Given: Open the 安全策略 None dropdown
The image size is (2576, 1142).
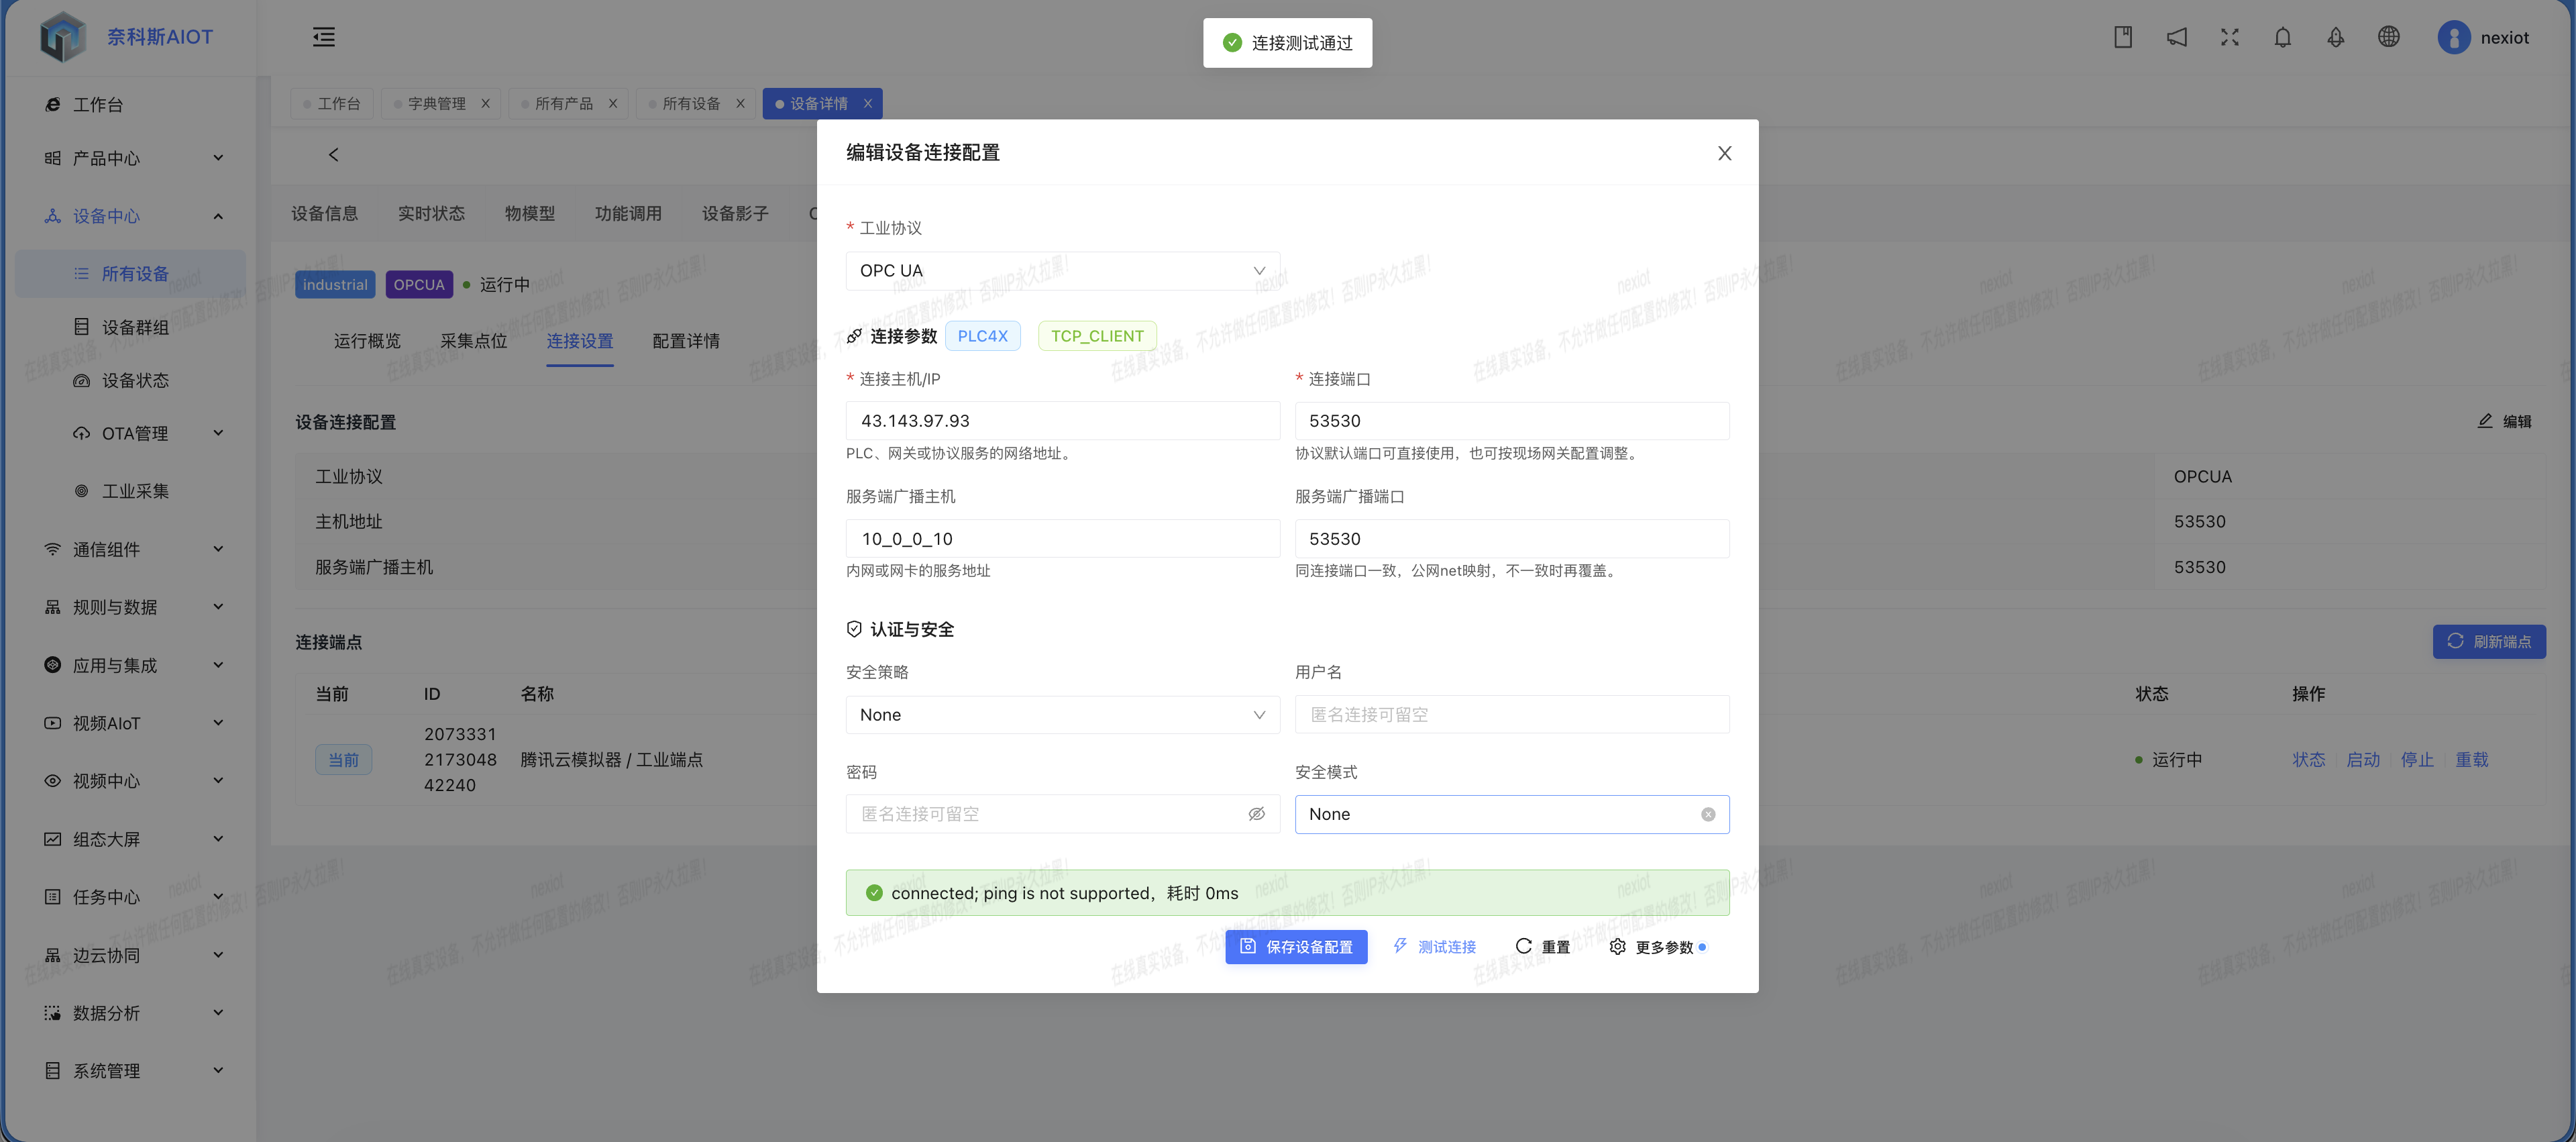Looking at the screenshot, I should [1062, 715].
